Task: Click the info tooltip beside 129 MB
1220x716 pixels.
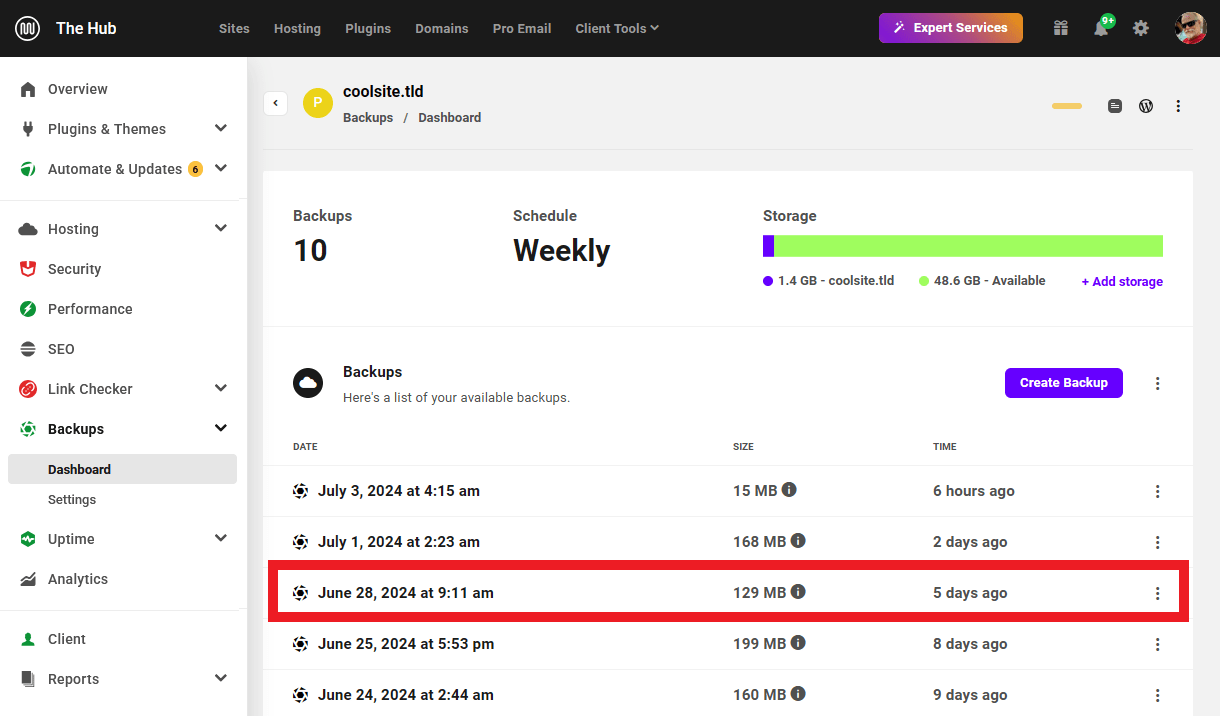Action: (x=798, y=592)
